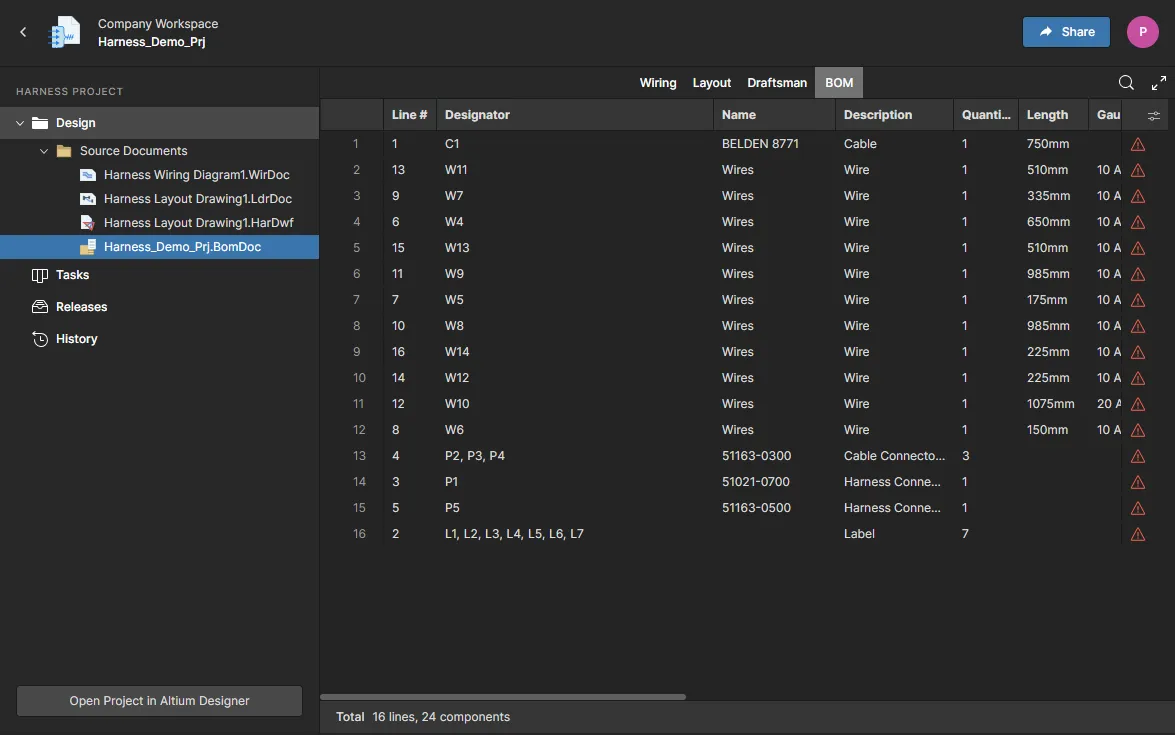The height and width of the screenshot is (735, 1175).
Task: Open the search magnifier icon
Action: click(1126, 83)
